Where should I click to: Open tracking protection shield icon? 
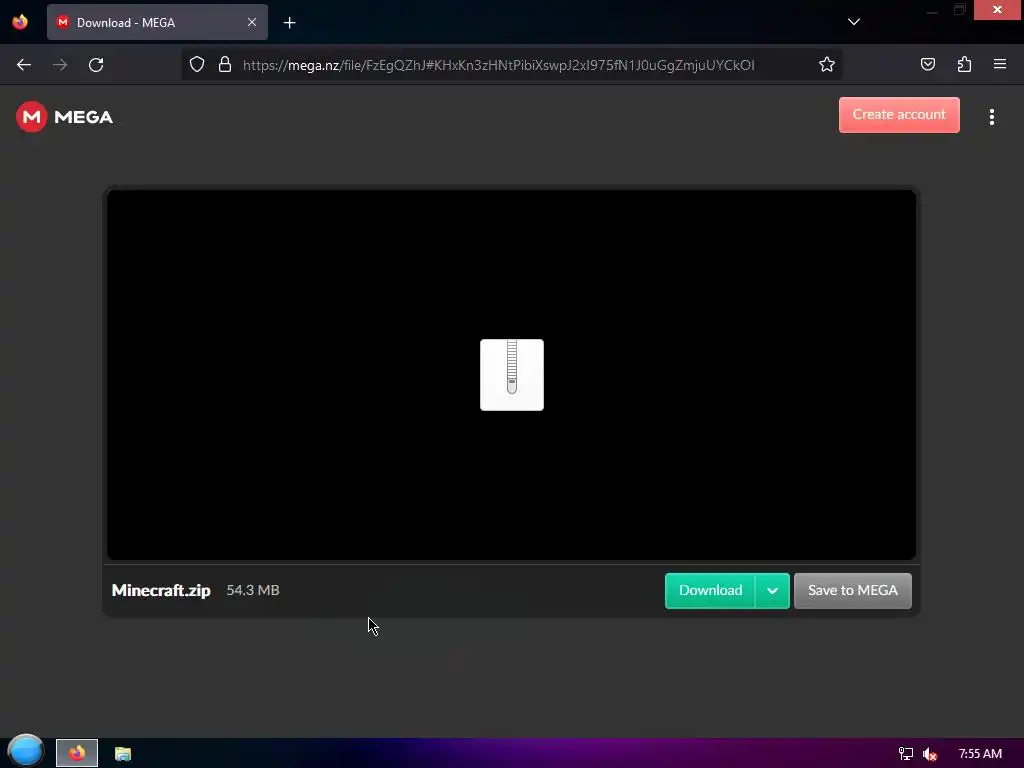tap(197, 64)
